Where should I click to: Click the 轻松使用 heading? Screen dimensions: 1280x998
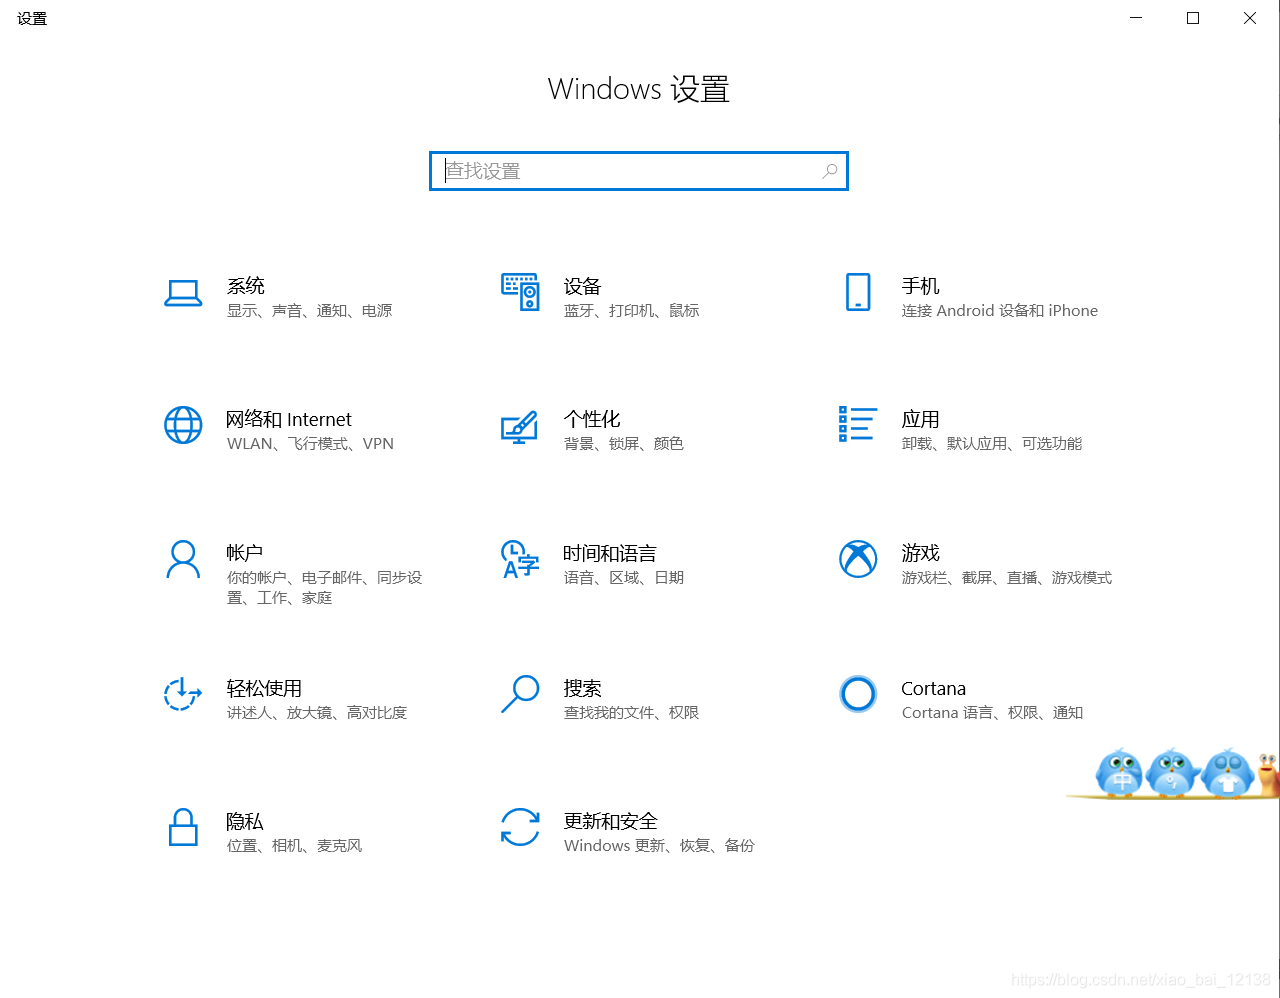pos(264,688)
